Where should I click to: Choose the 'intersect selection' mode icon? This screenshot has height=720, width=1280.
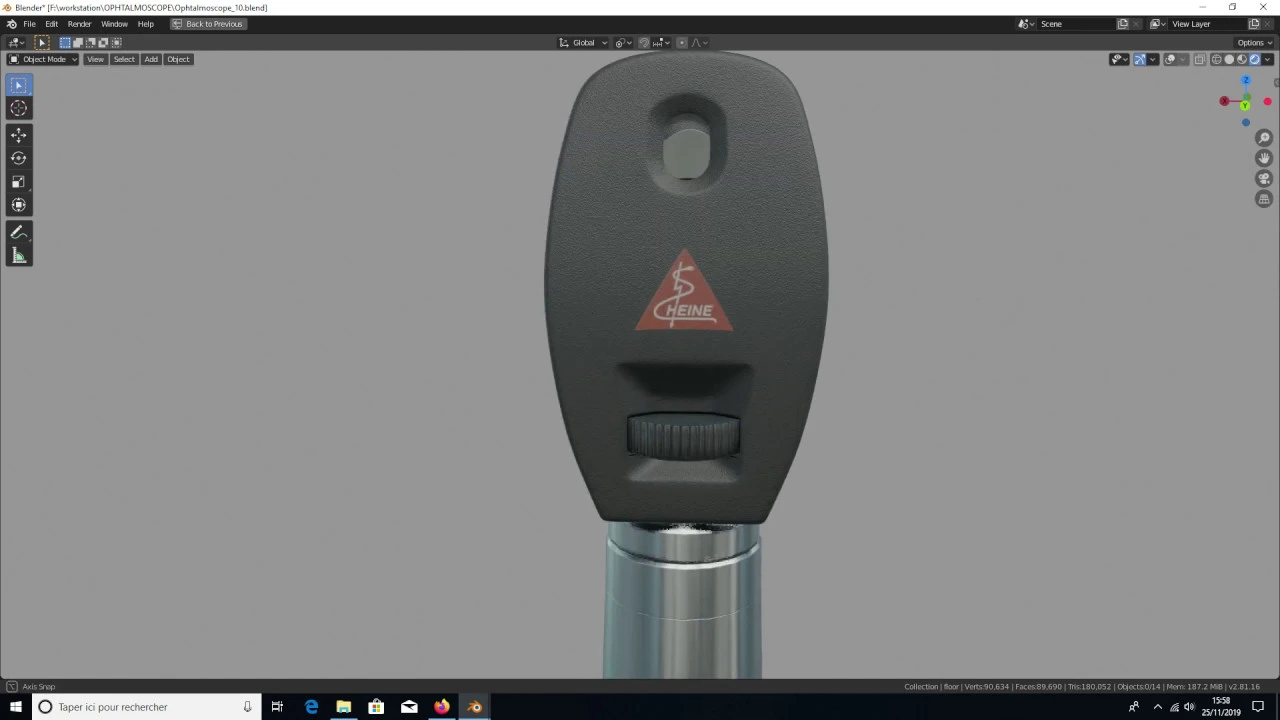[x=116, y=43]
